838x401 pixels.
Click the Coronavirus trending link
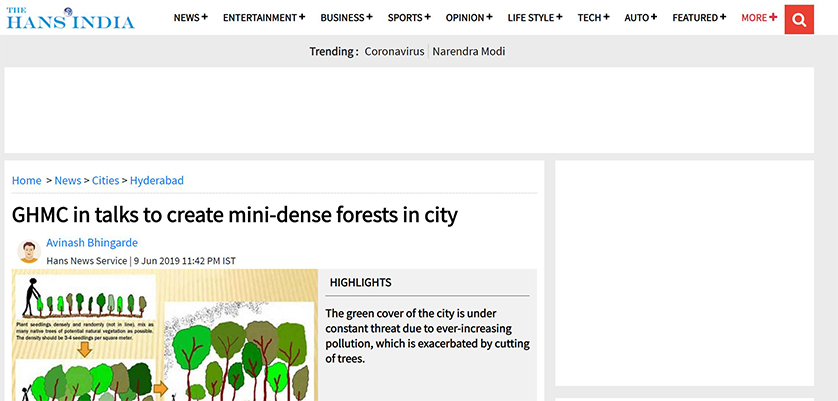[394, 51]
